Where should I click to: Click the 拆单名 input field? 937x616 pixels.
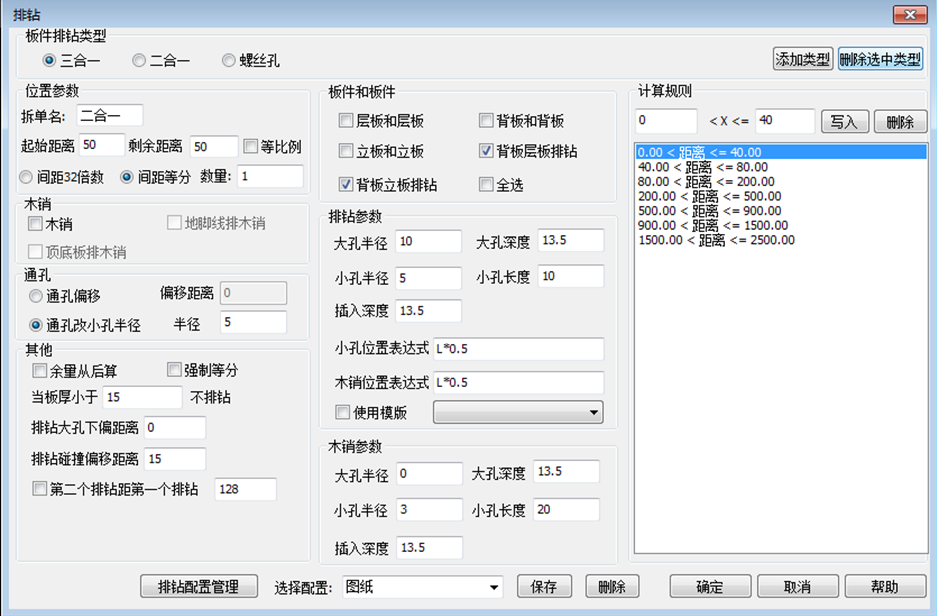click(x=110, y=115)
